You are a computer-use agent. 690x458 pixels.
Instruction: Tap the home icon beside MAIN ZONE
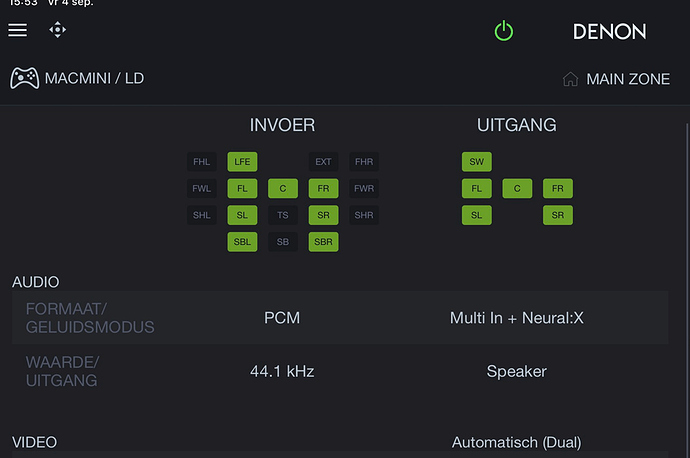pyautogui.click(x=570, y=79)
